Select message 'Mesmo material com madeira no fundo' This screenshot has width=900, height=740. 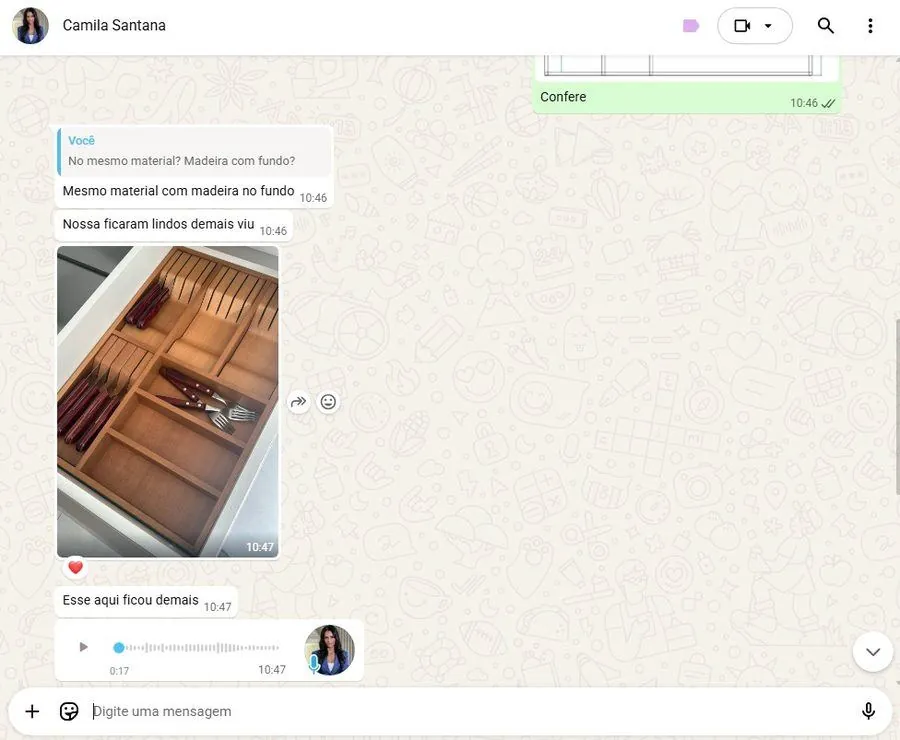179,191
